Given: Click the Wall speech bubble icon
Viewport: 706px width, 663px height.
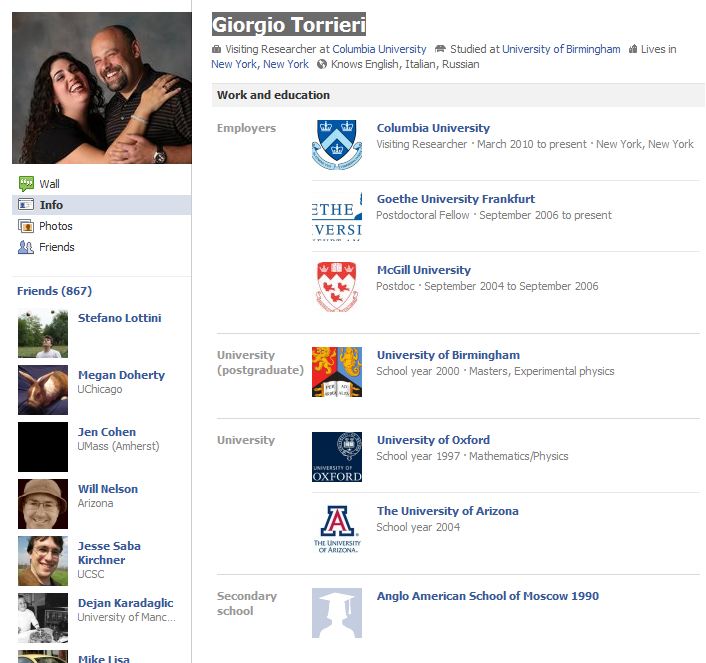Looking at the screenshot, I should point(26,184).
